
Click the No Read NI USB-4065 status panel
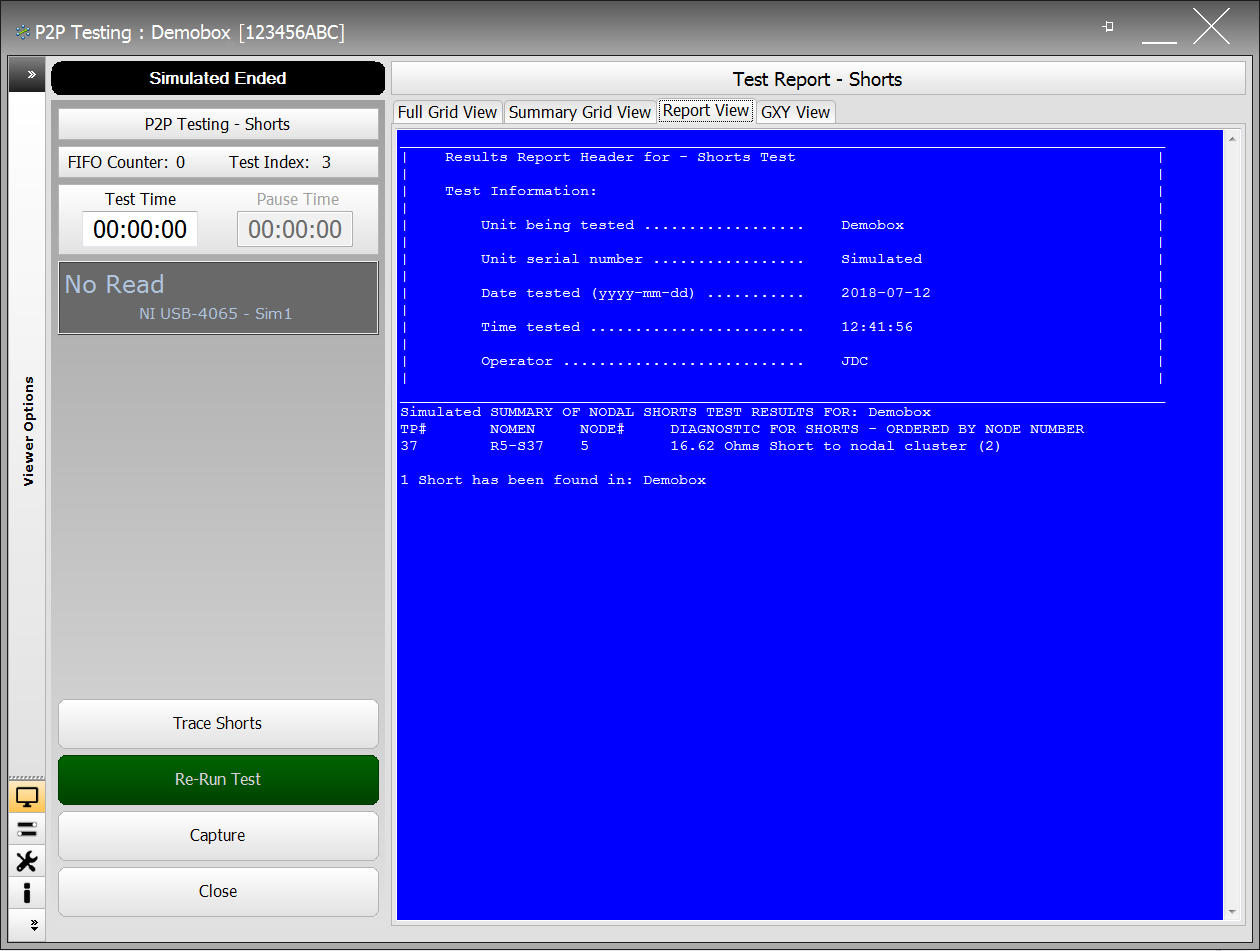coord(218,298)
